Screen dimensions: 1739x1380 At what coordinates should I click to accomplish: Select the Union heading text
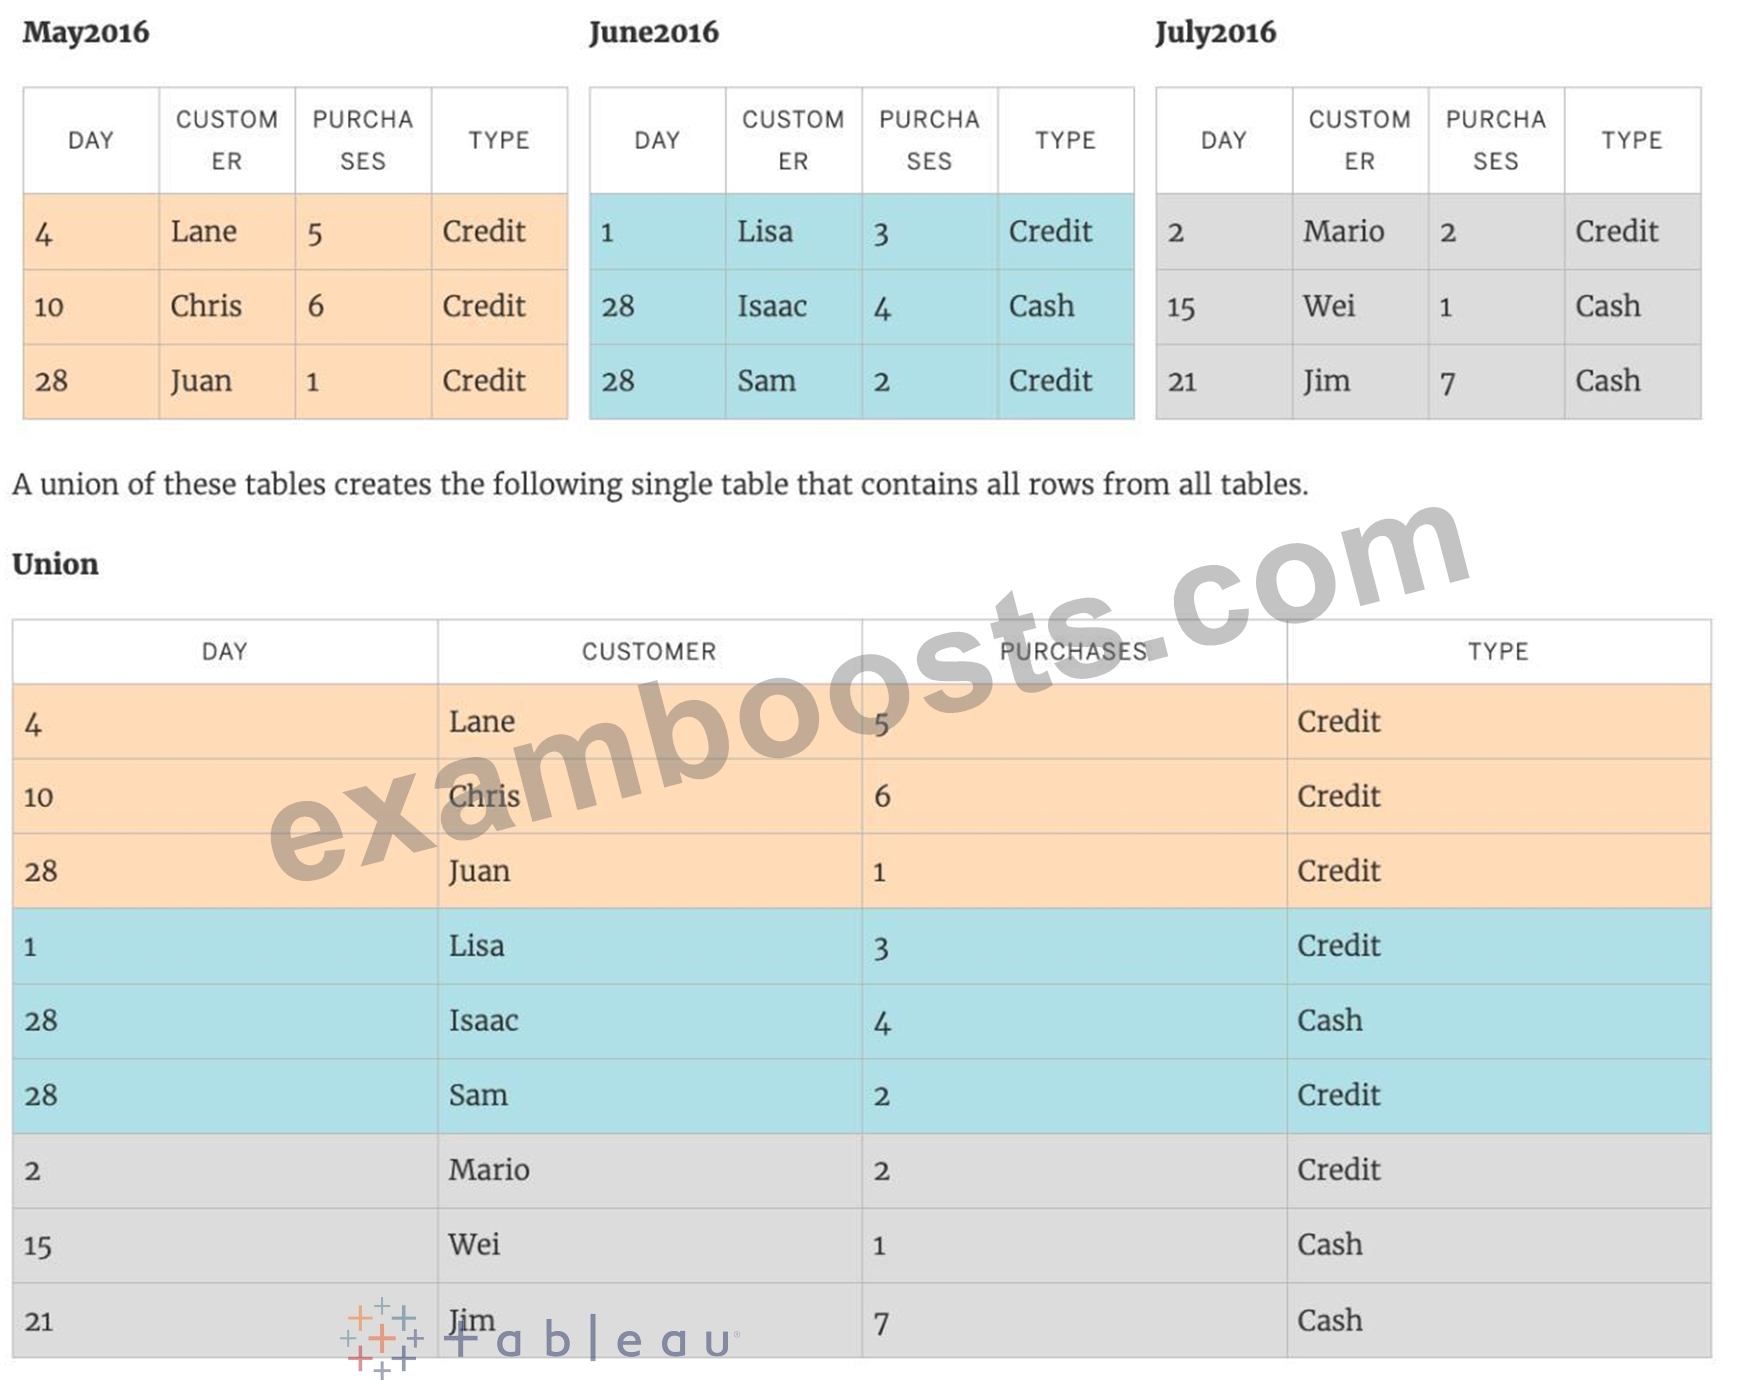(55, 564)
